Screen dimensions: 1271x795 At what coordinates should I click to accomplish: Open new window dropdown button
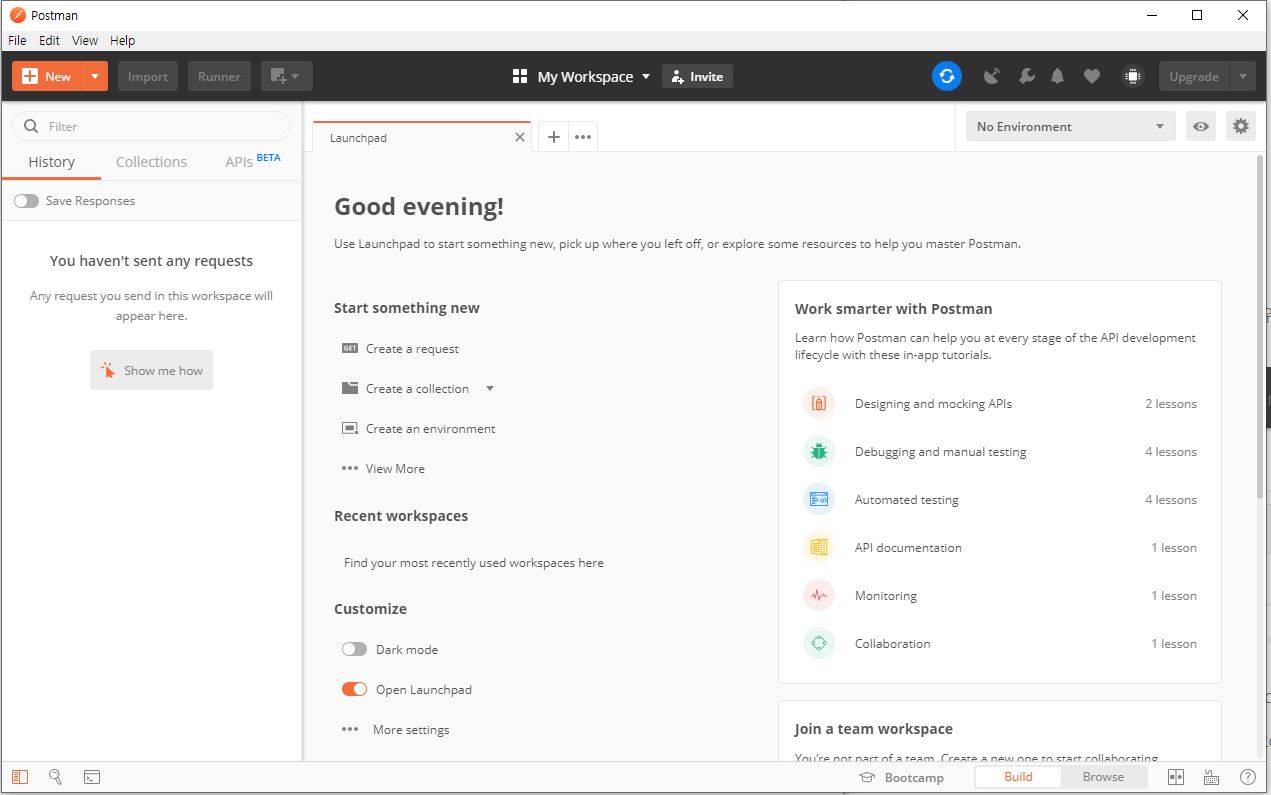pos(286,76)
